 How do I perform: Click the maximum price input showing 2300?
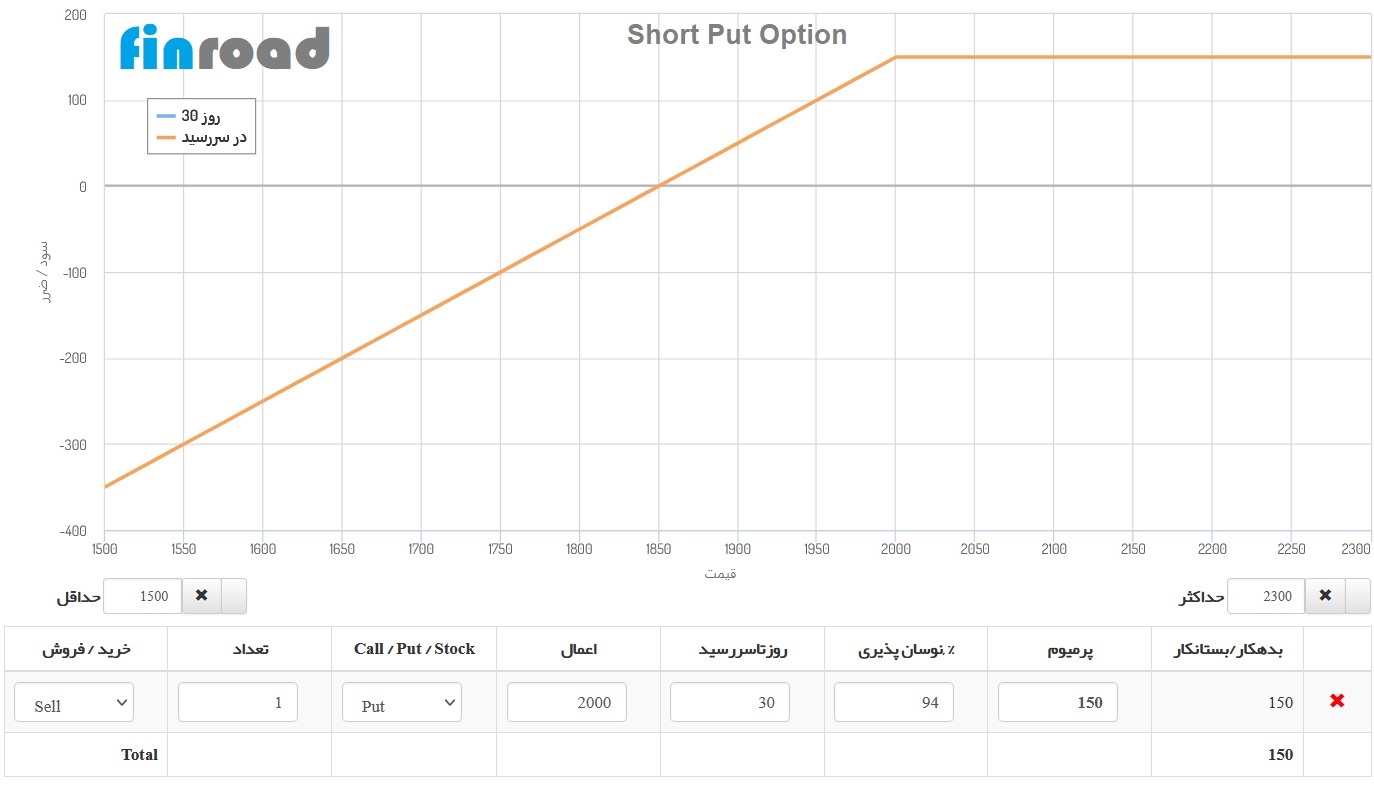click(x=1267, y=595)
